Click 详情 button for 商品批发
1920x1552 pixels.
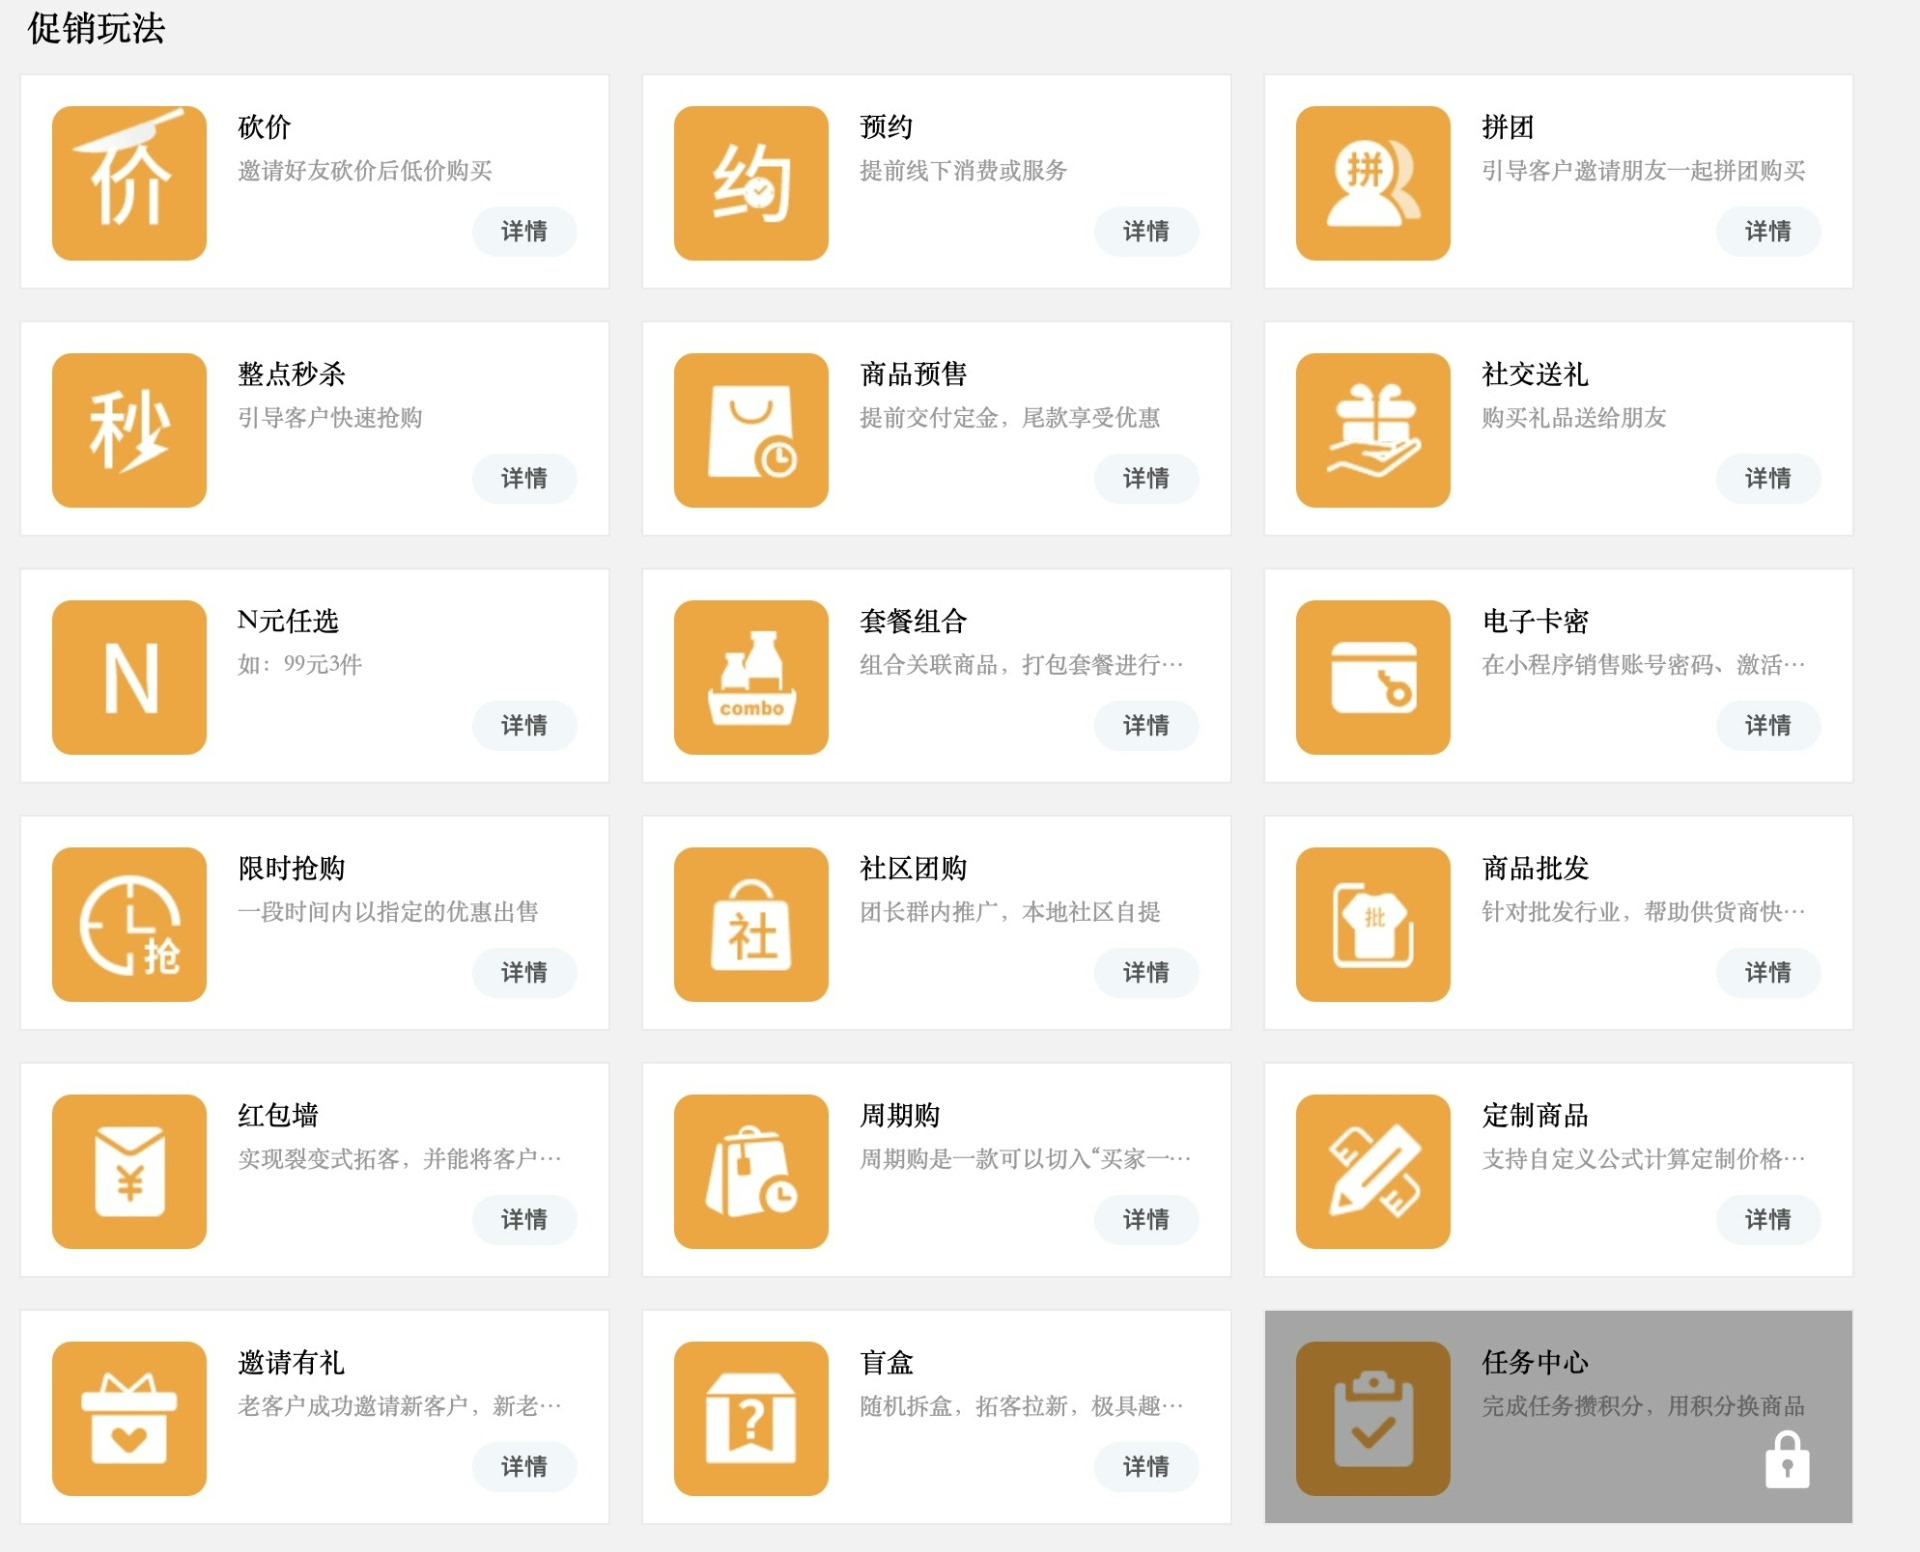point(1768,972)
